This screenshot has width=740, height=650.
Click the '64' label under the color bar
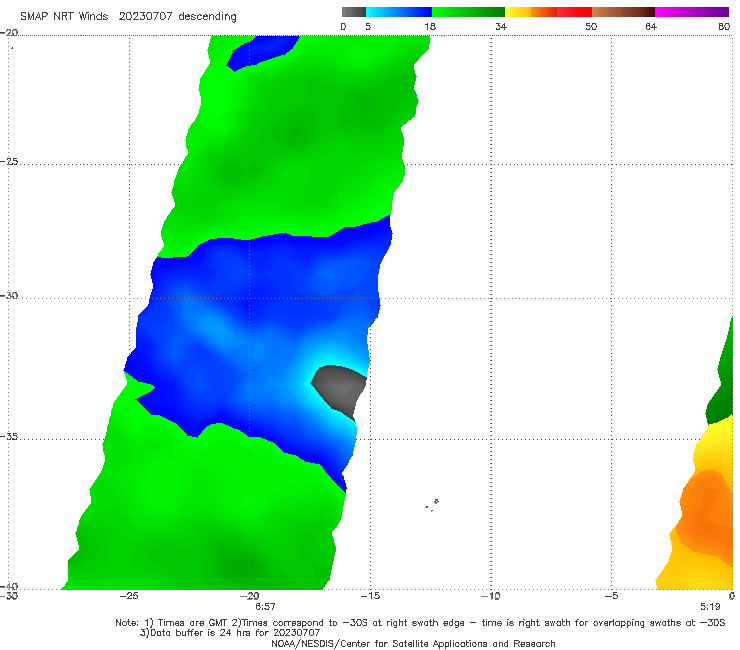(x=651, y=26)
